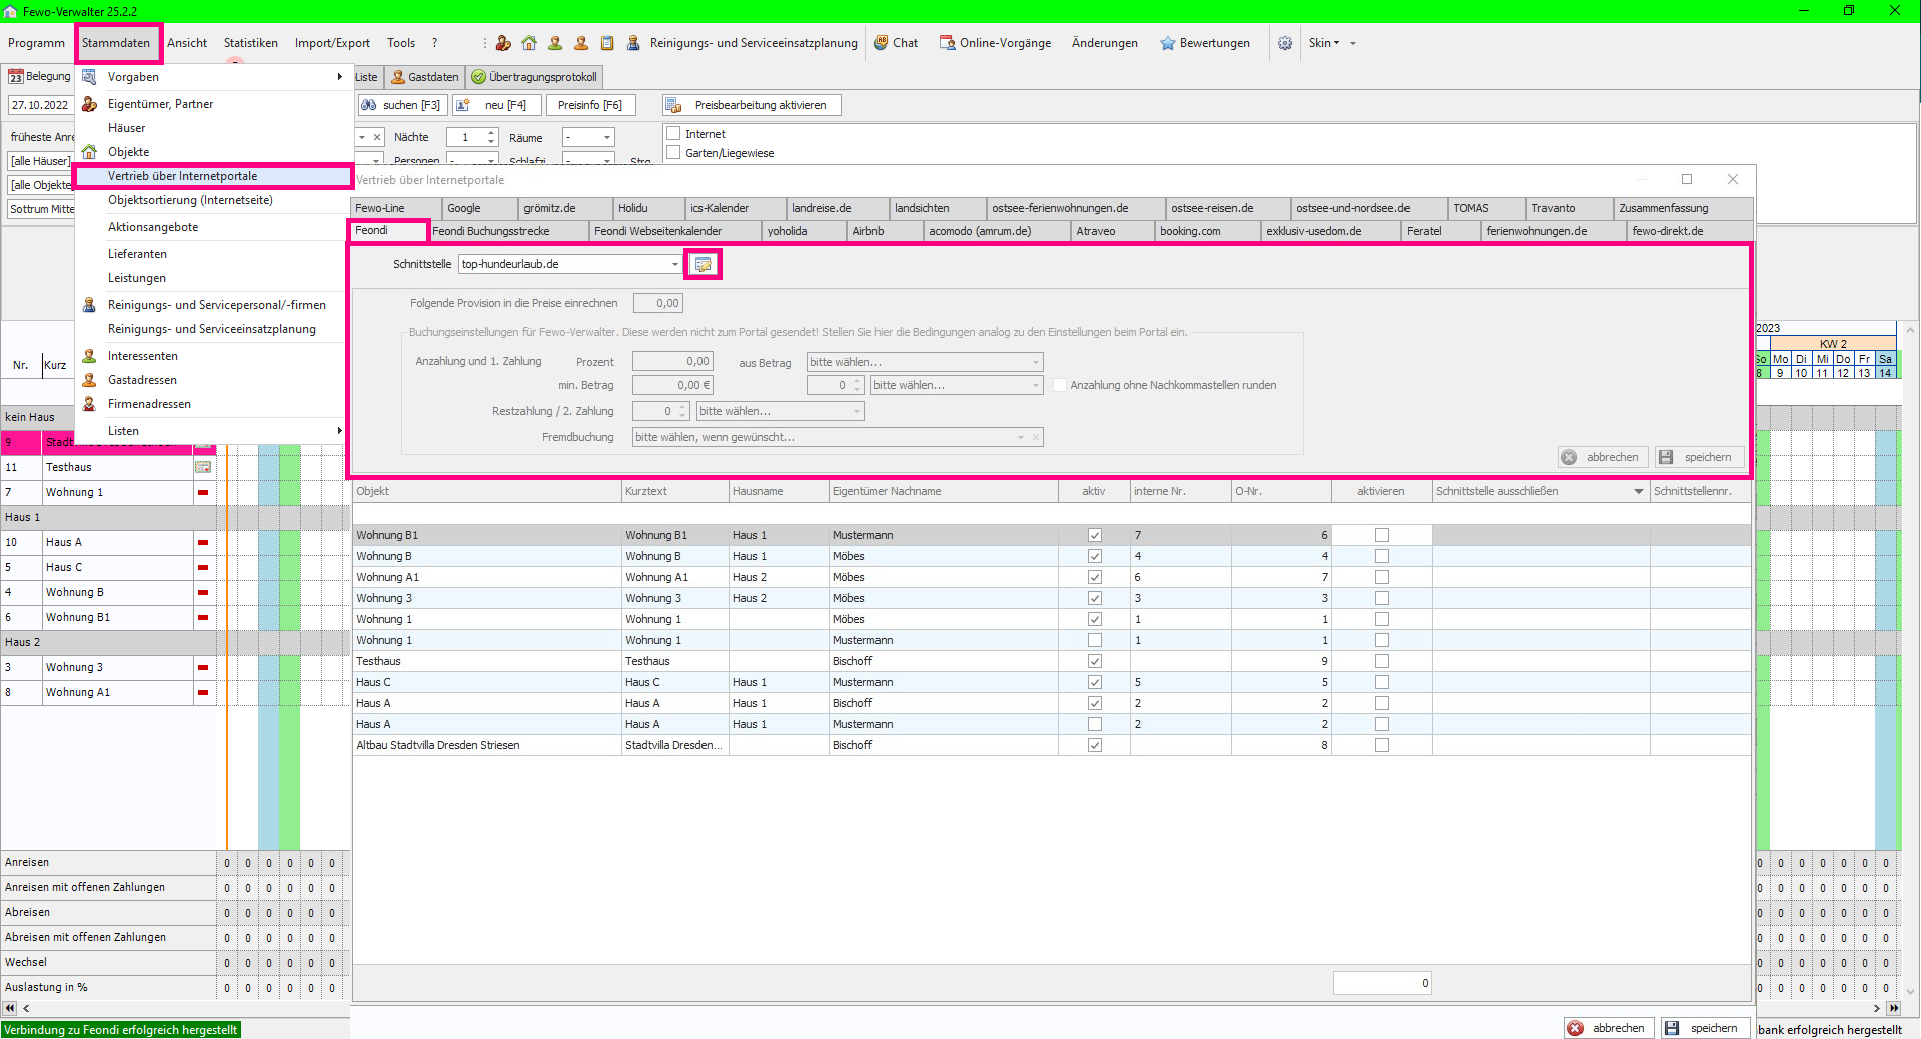The image size is (1921, 1039).
Task: Click the Objekte house icon in the menu
Action: coord(89,152)
